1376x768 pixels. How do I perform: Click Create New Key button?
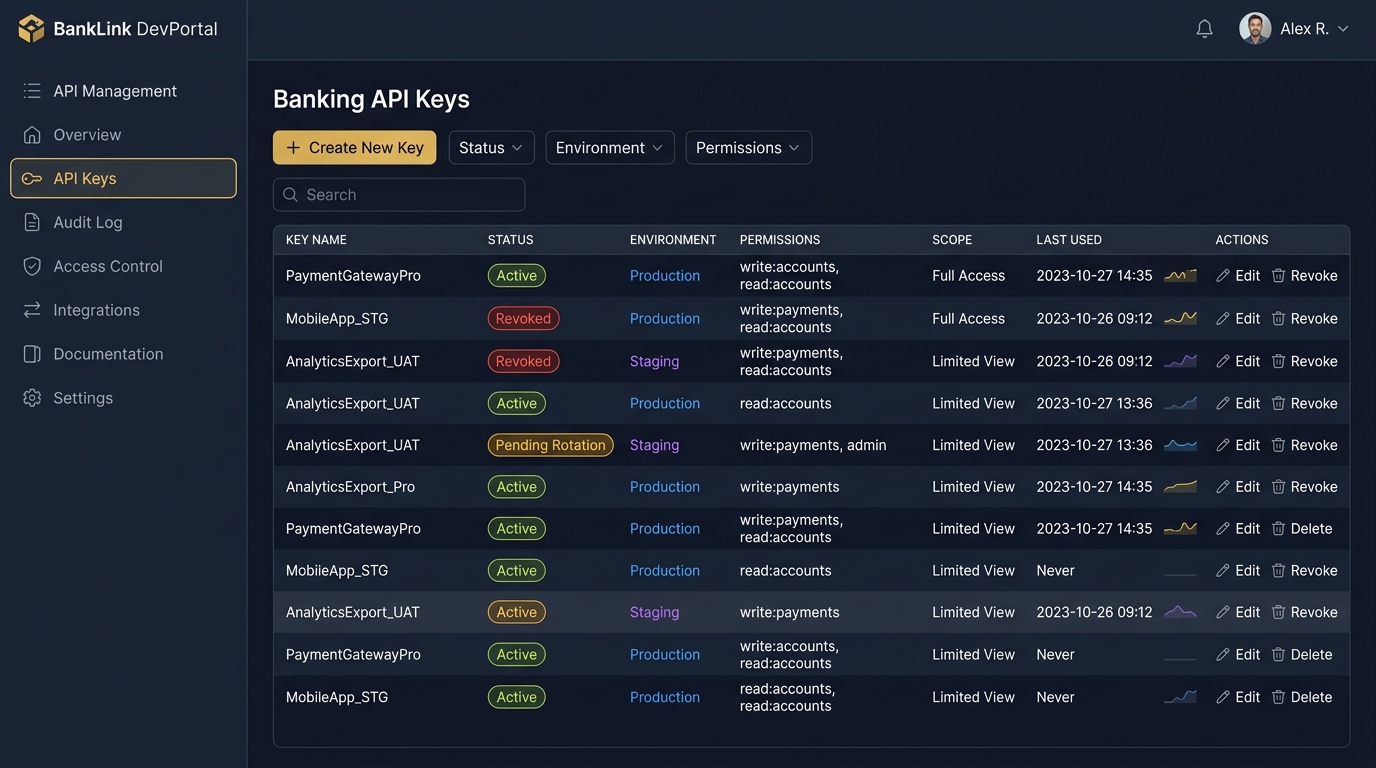pos(355,147)
